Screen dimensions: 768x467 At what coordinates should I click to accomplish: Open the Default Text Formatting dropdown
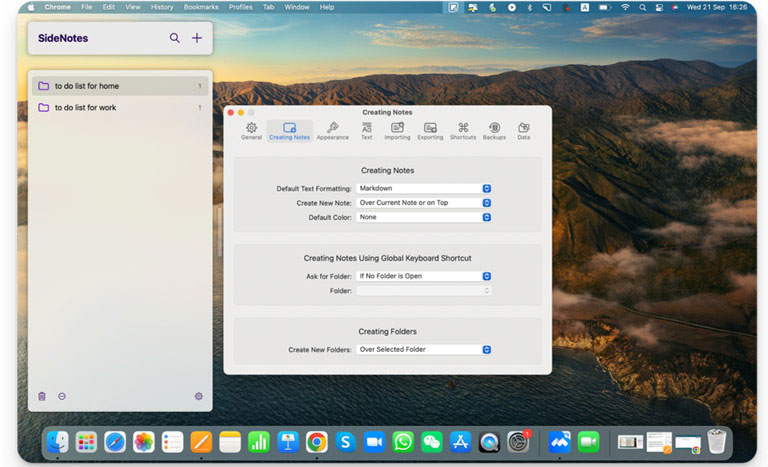(424, 188)
